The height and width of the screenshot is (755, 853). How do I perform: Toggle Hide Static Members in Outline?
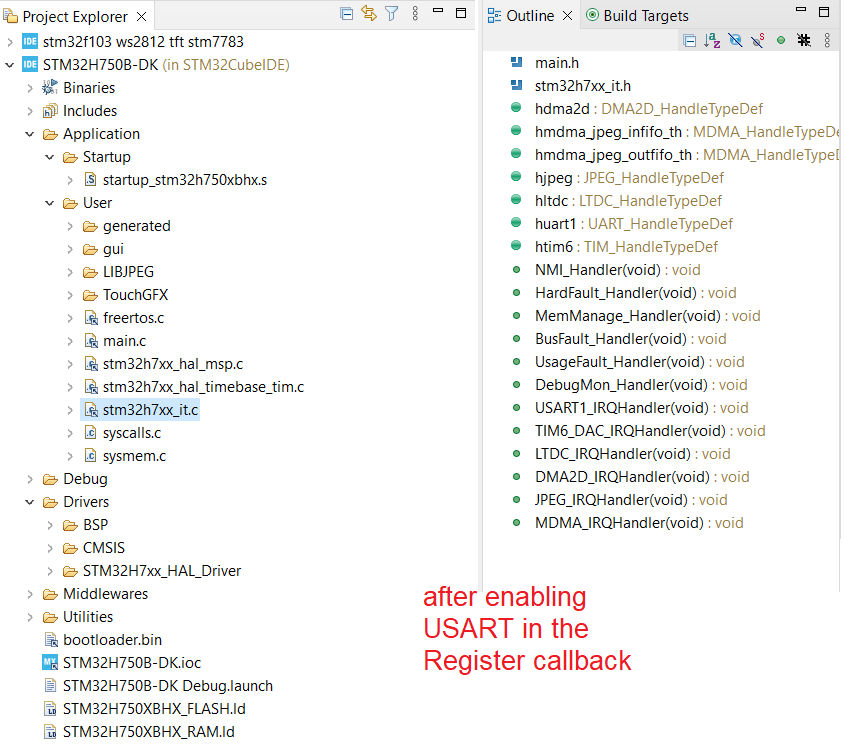pos(758,41)
